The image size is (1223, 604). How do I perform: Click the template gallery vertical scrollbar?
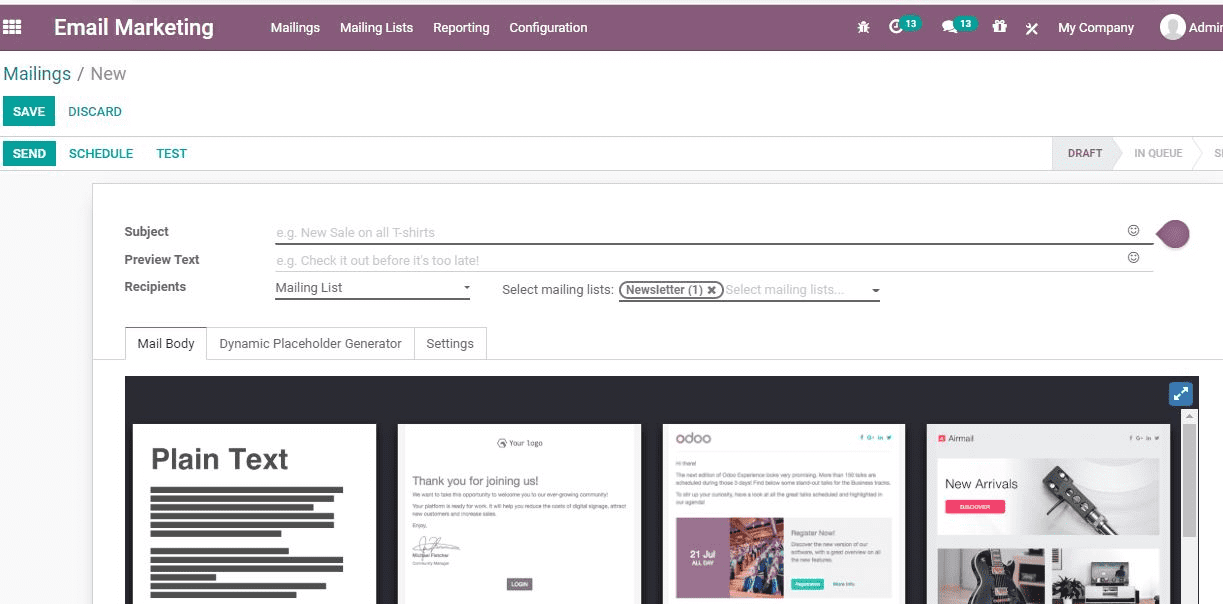coord(1189,480)
